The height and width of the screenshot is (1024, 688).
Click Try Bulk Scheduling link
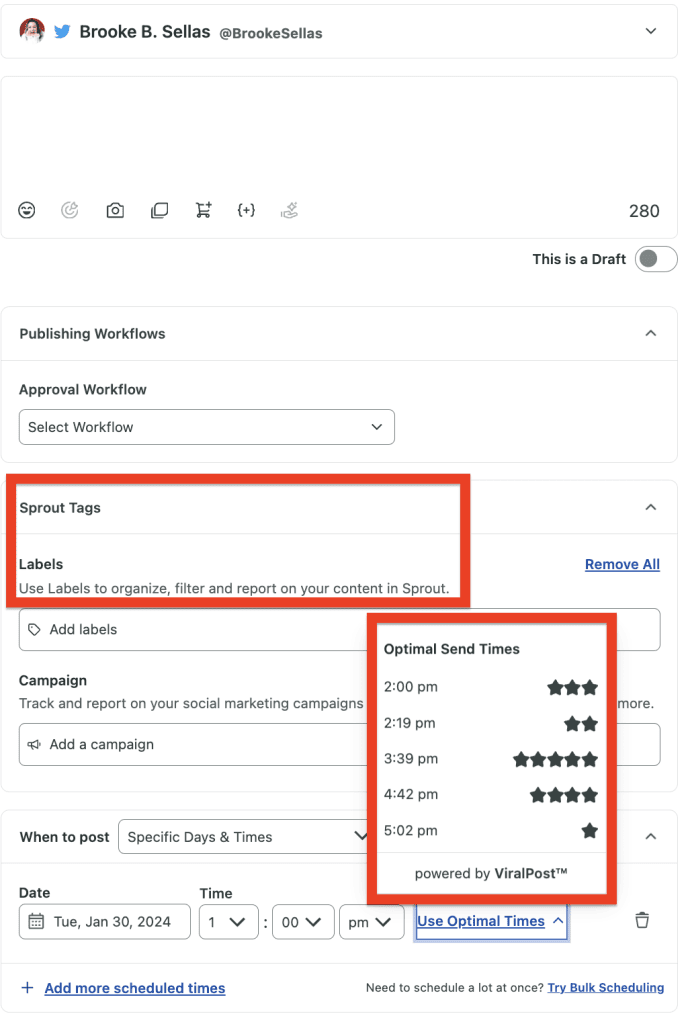tap(606, 987)
